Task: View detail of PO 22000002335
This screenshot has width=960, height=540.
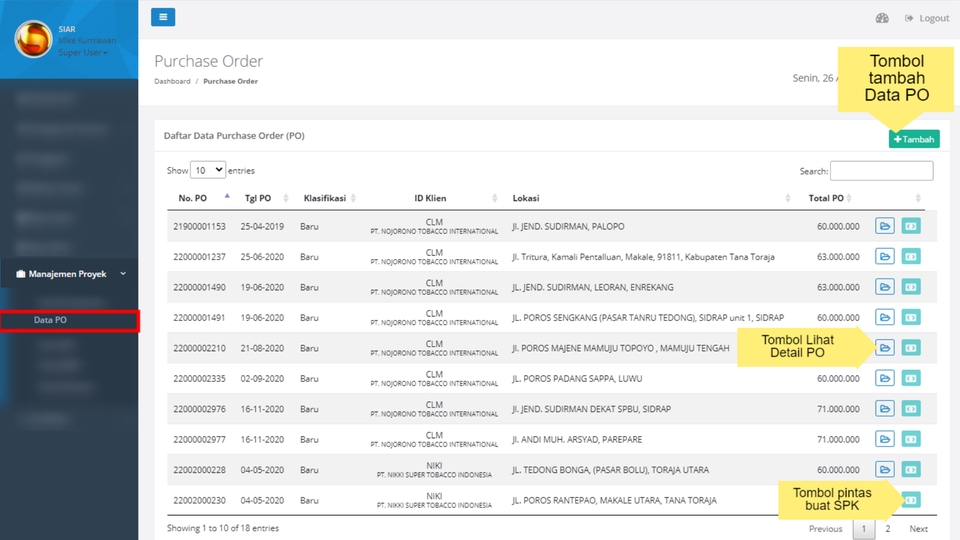Action: pos(885,378)
